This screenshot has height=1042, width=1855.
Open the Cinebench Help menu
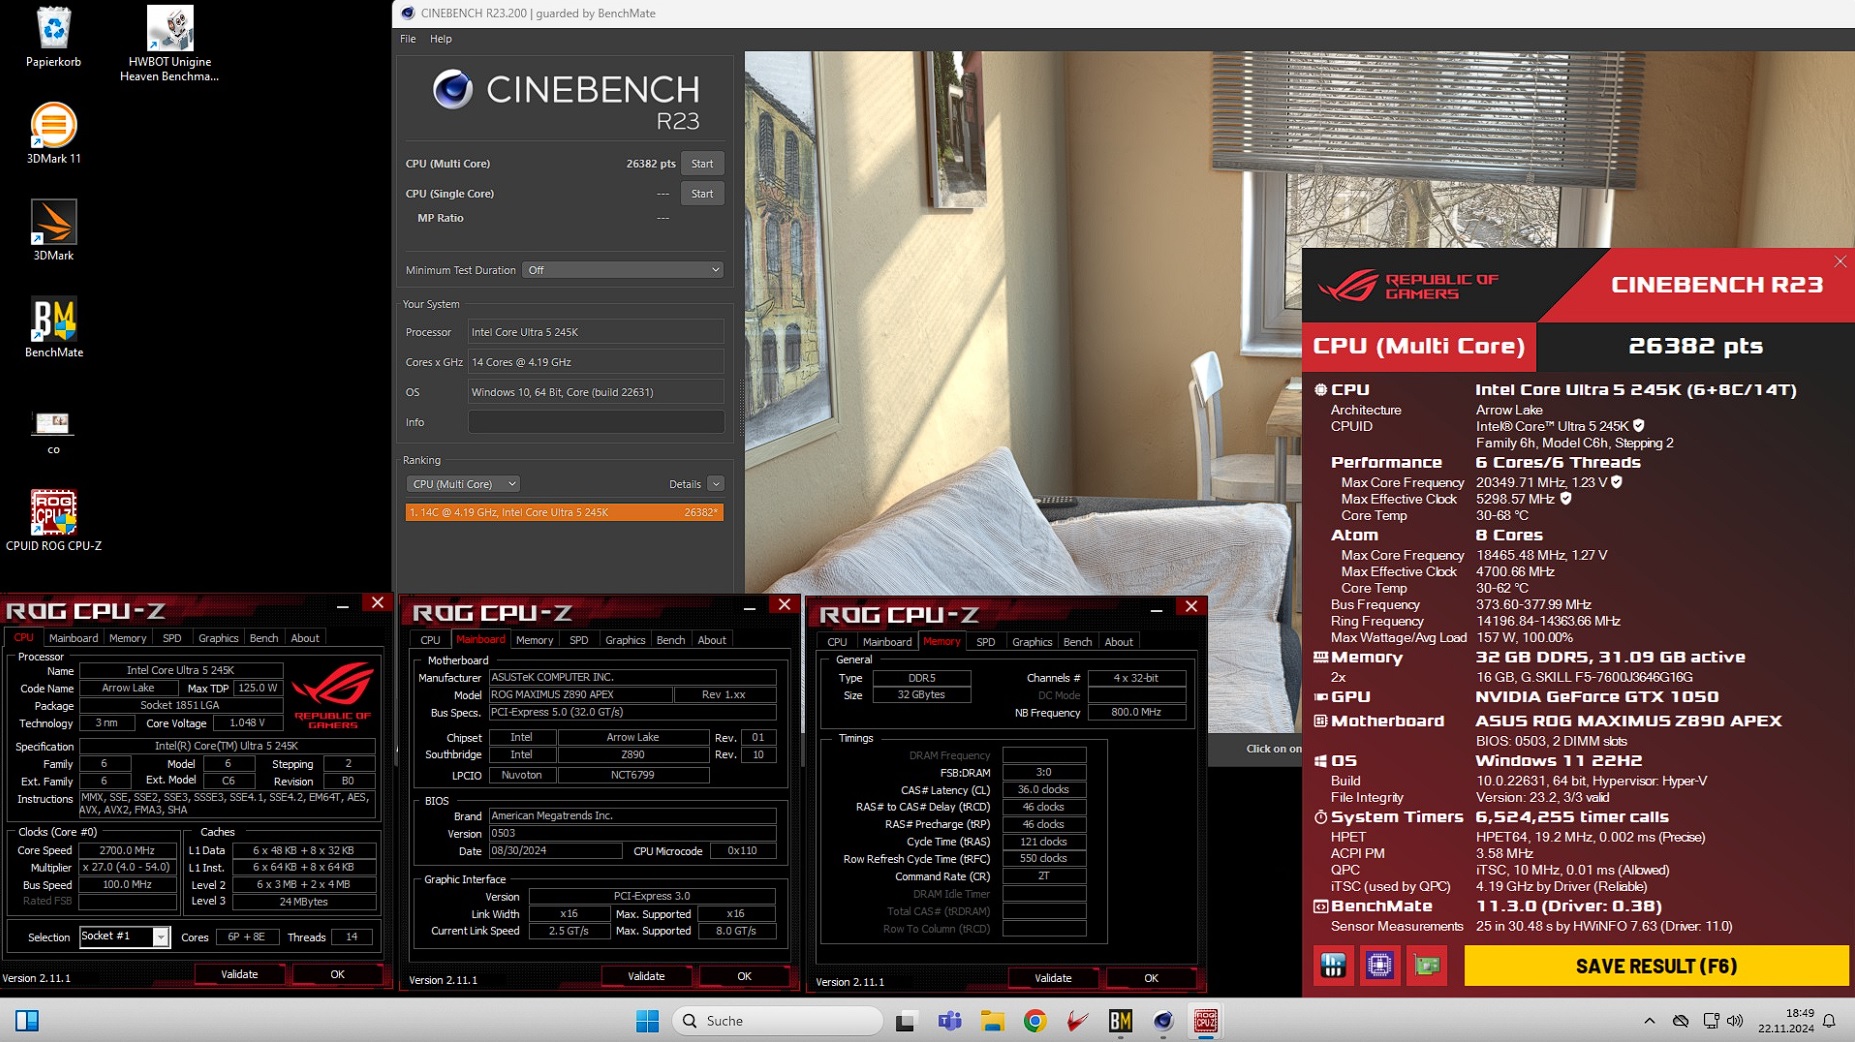click(441, 39)
